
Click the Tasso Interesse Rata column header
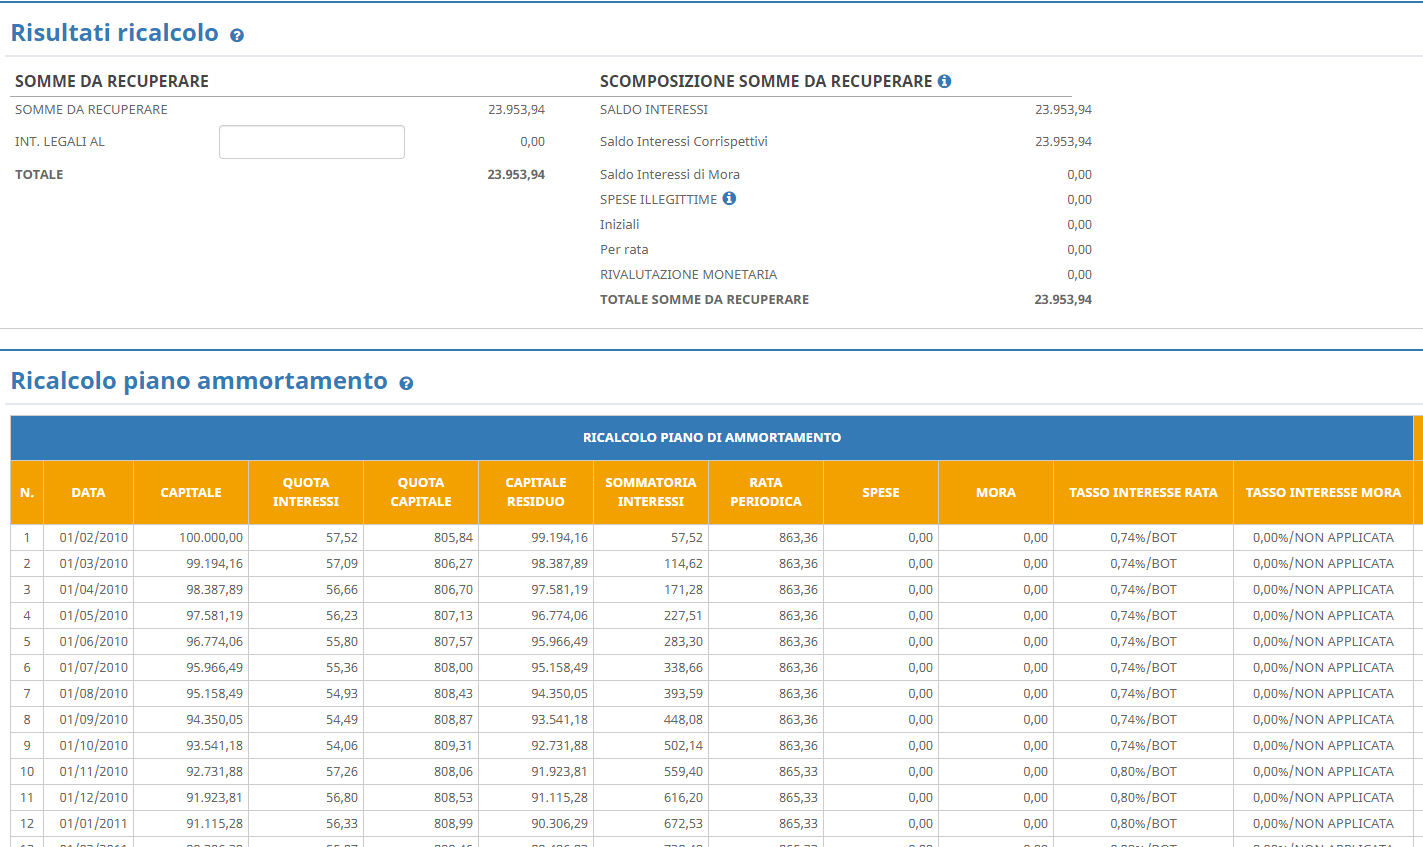(1143, 492)
